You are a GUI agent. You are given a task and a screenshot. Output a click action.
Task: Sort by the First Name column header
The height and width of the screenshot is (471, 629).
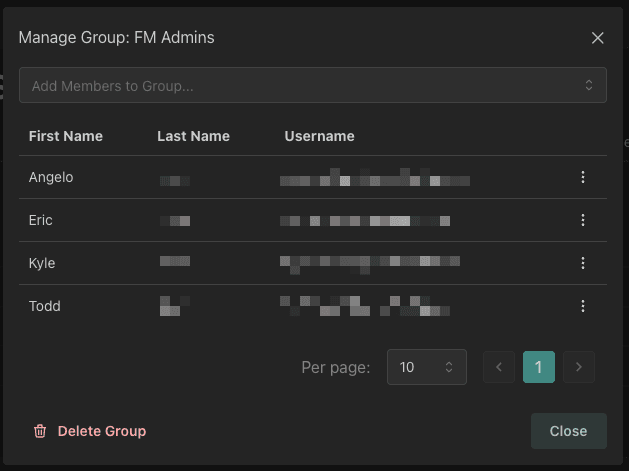pyautogui.click(x=66, y=136)
